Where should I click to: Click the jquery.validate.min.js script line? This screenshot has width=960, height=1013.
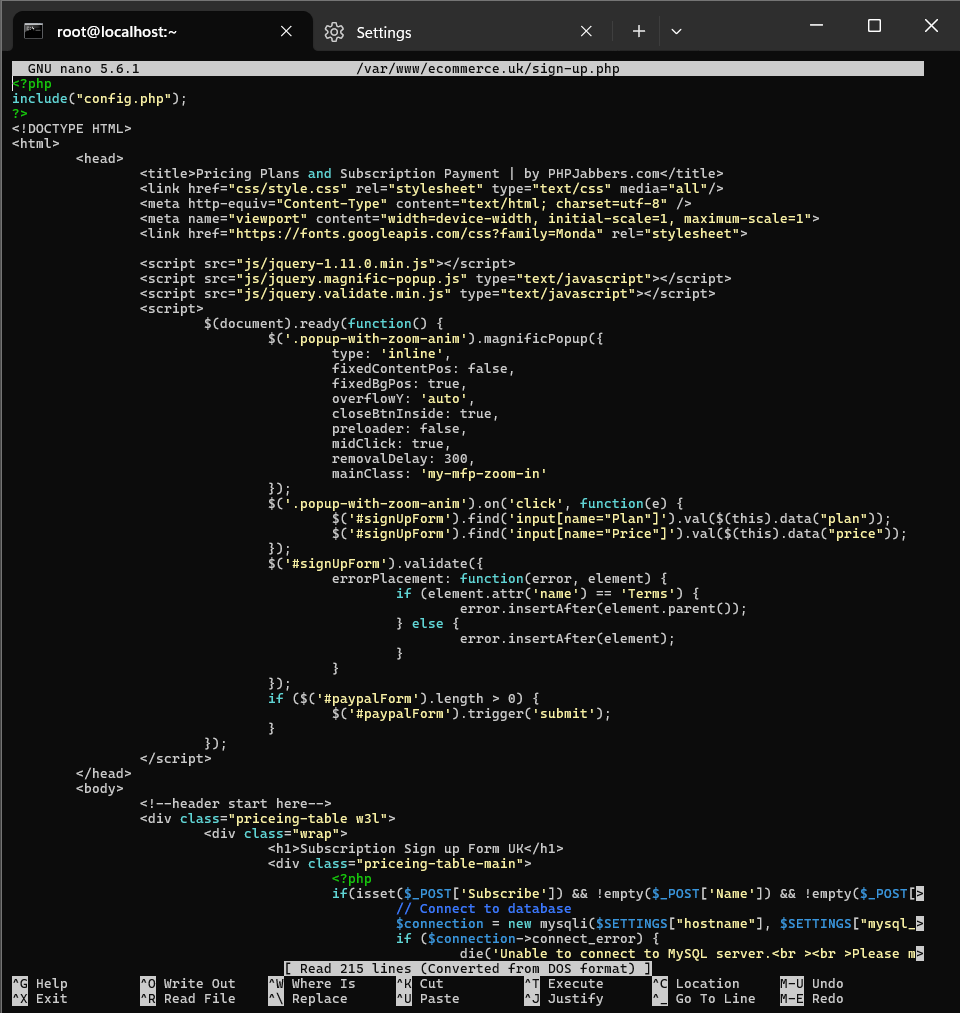428,293
